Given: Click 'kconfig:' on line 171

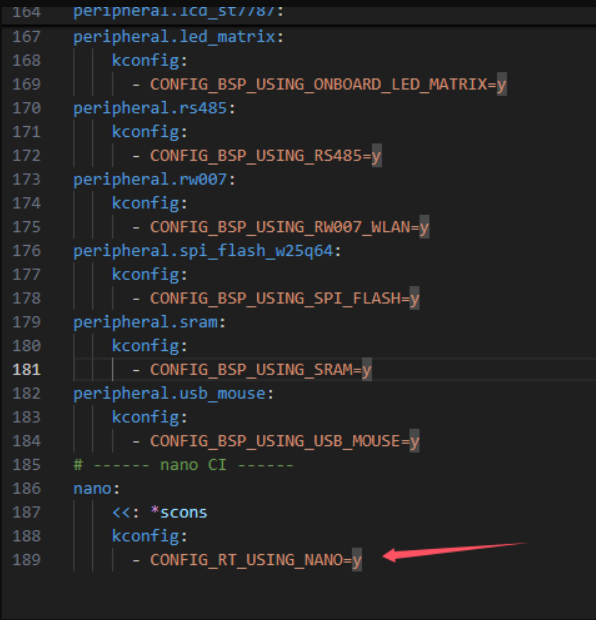Looking at the screenshot, I should click(x=149, y=132).
